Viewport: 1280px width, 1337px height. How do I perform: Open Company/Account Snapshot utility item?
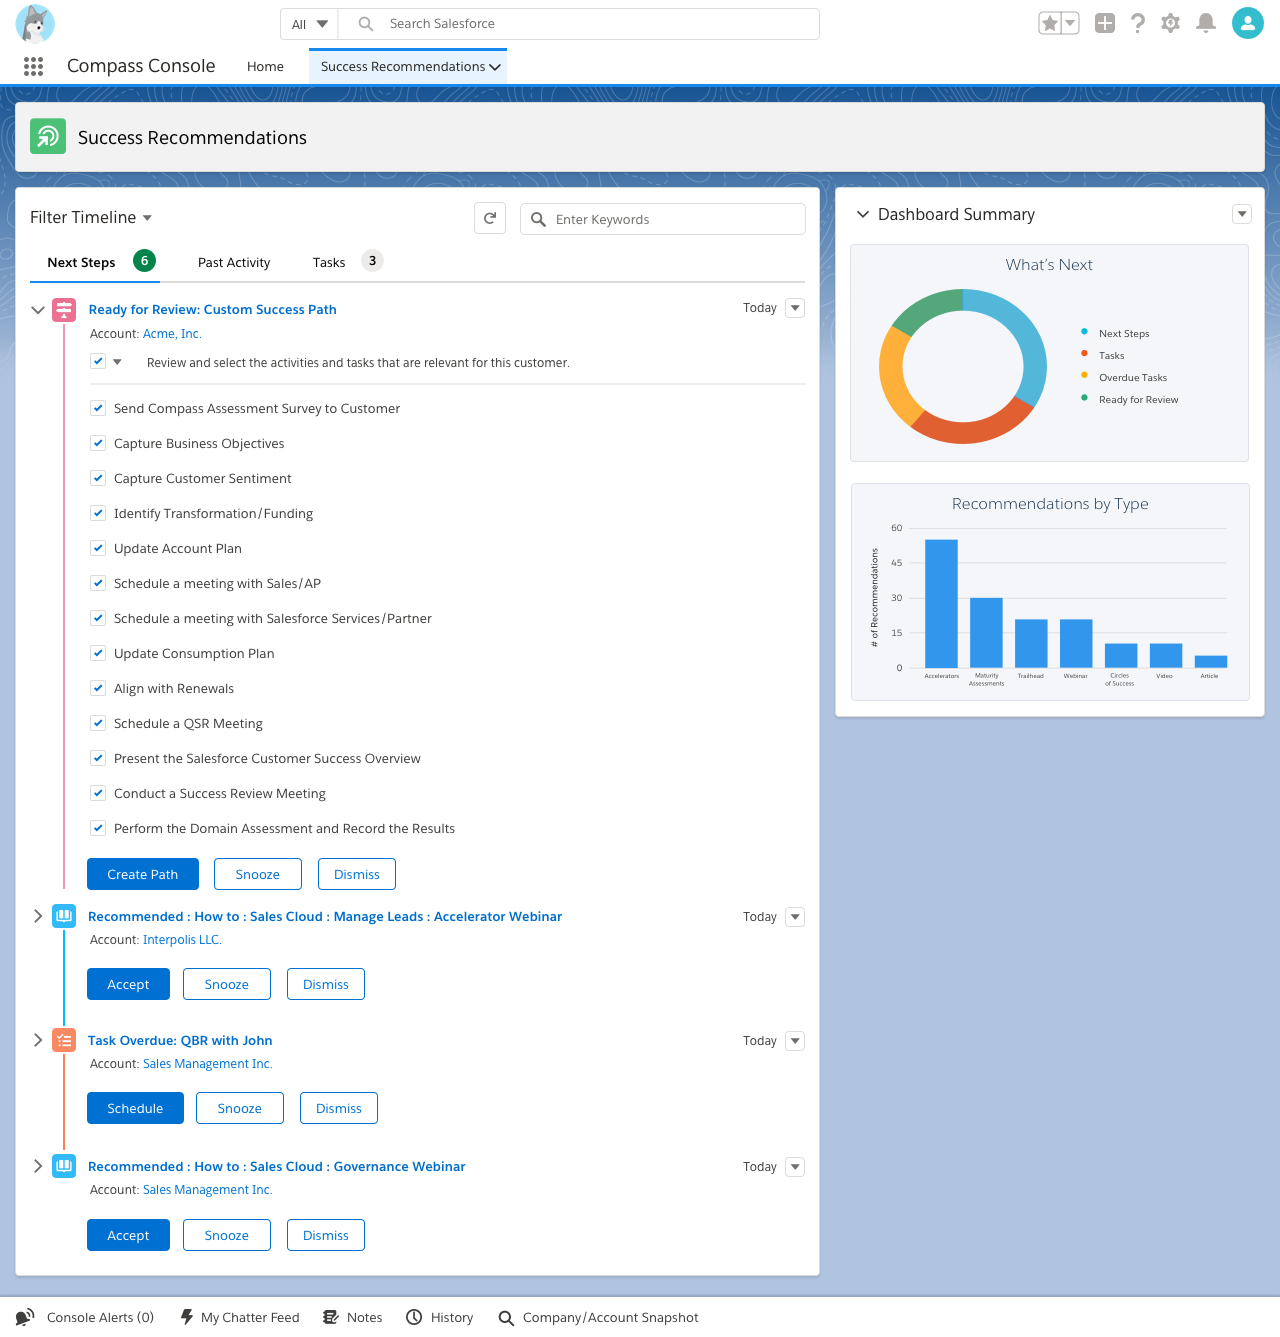pos(598,1317)
